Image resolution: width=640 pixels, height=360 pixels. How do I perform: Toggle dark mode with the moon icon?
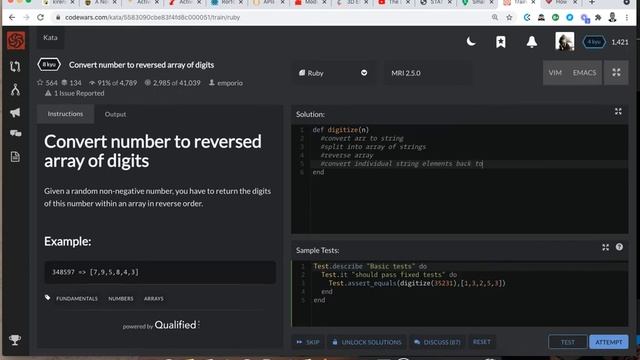pyautogui.click(x=471, y=42)
